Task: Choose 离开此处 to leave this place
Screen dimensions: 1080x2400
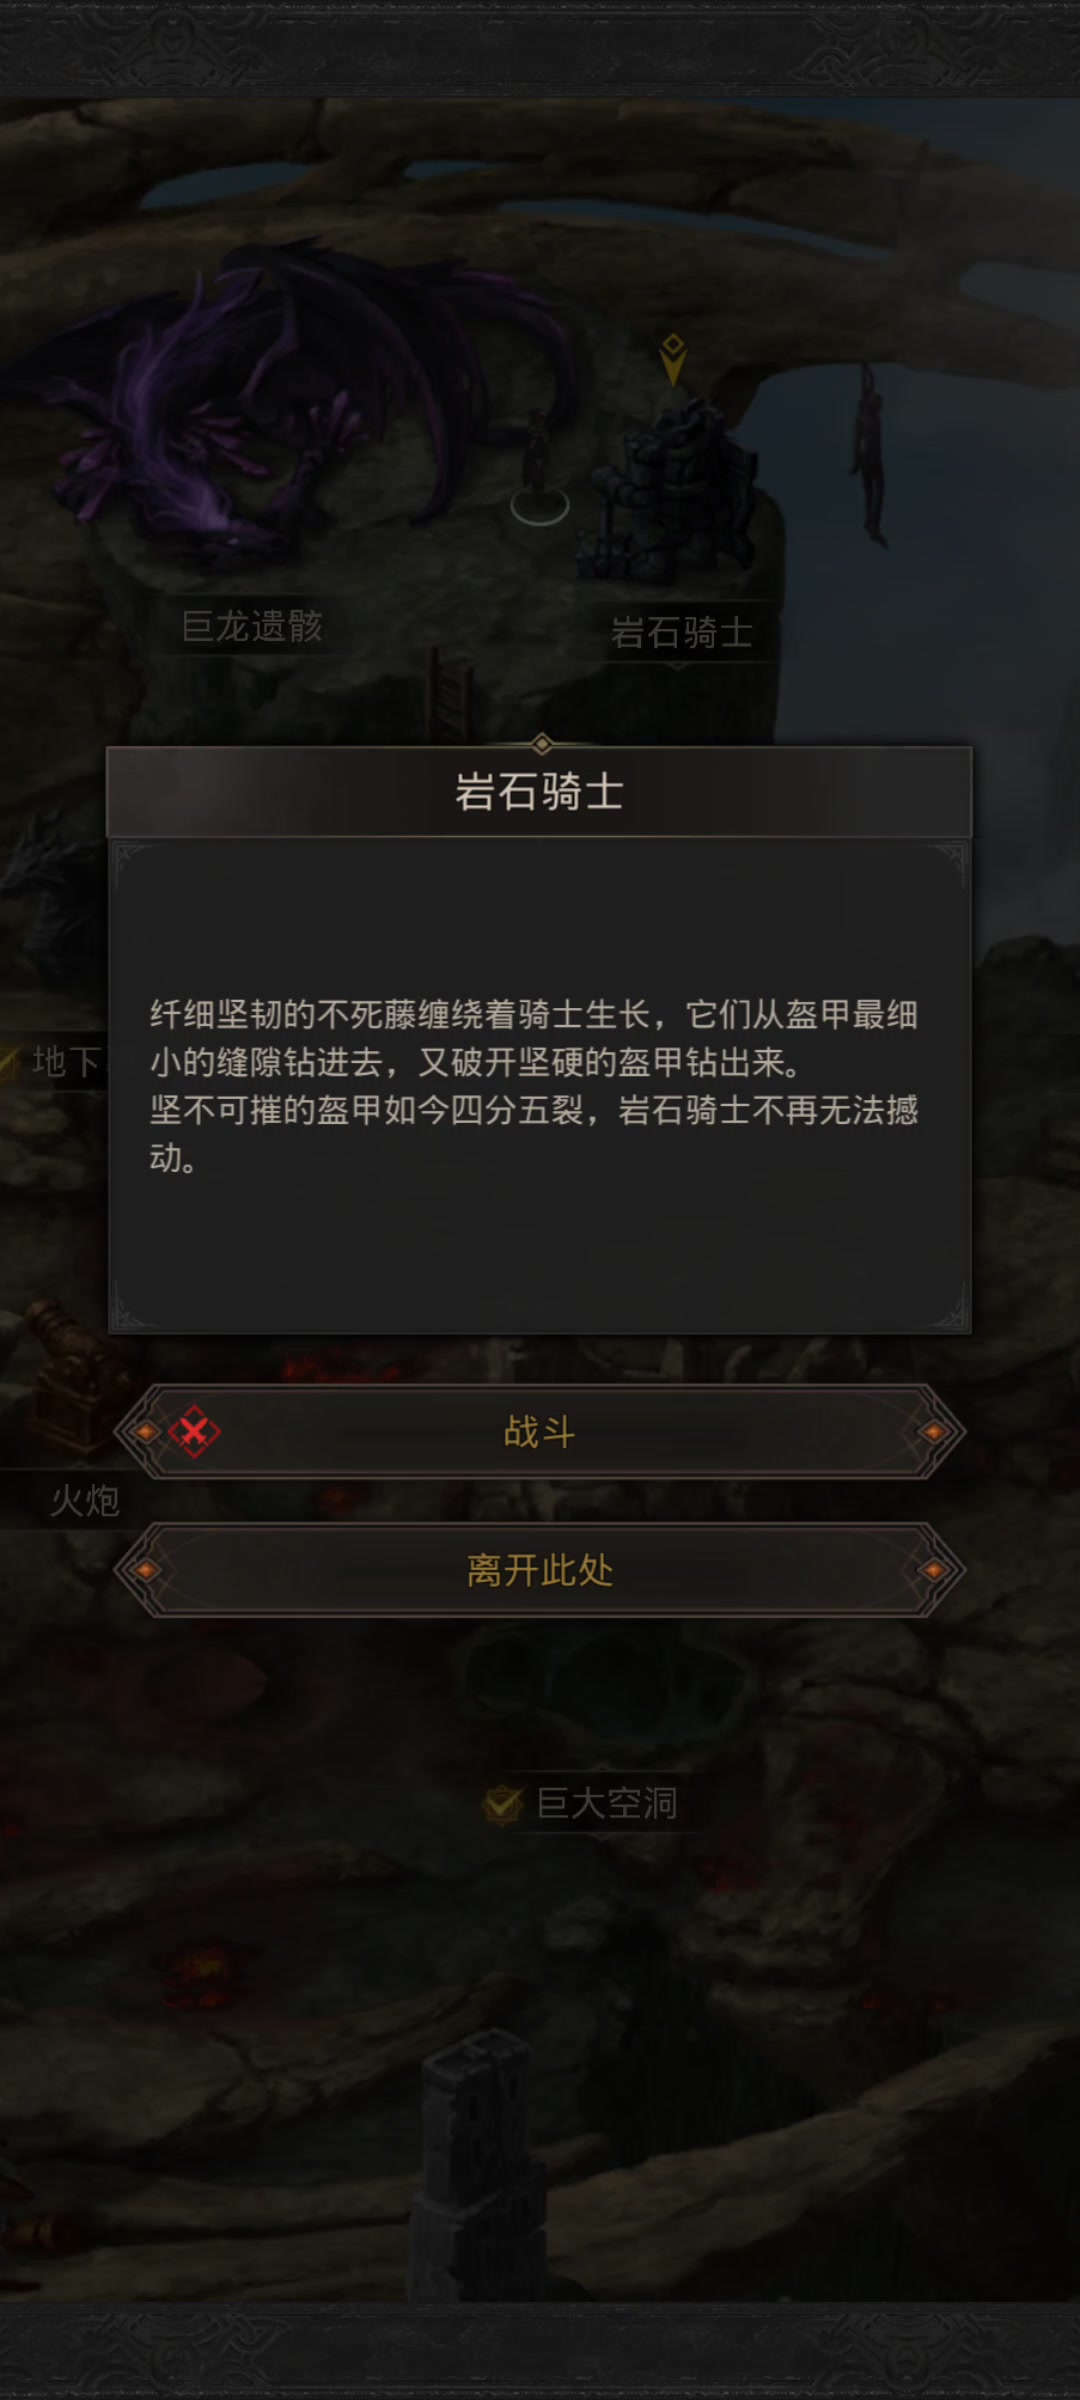Action: point(540,1570)
